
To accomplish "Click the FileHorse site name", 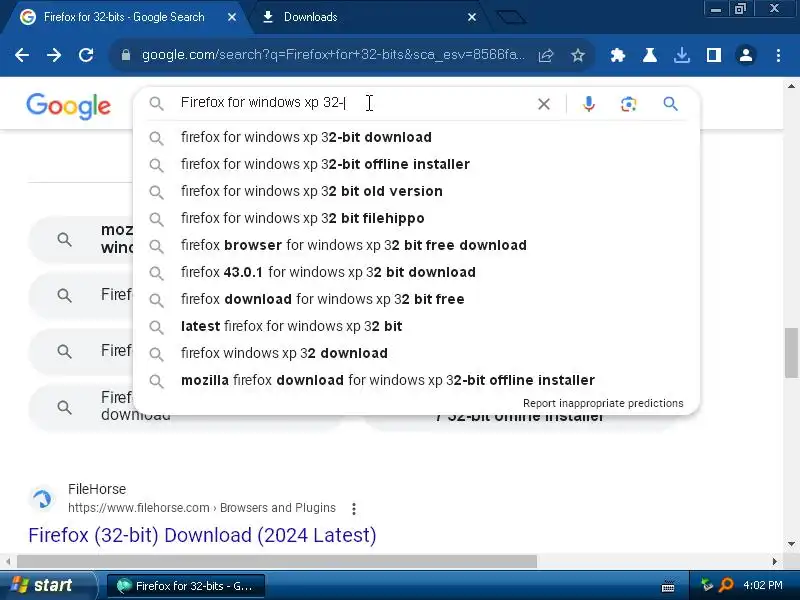I will [97, 489].
